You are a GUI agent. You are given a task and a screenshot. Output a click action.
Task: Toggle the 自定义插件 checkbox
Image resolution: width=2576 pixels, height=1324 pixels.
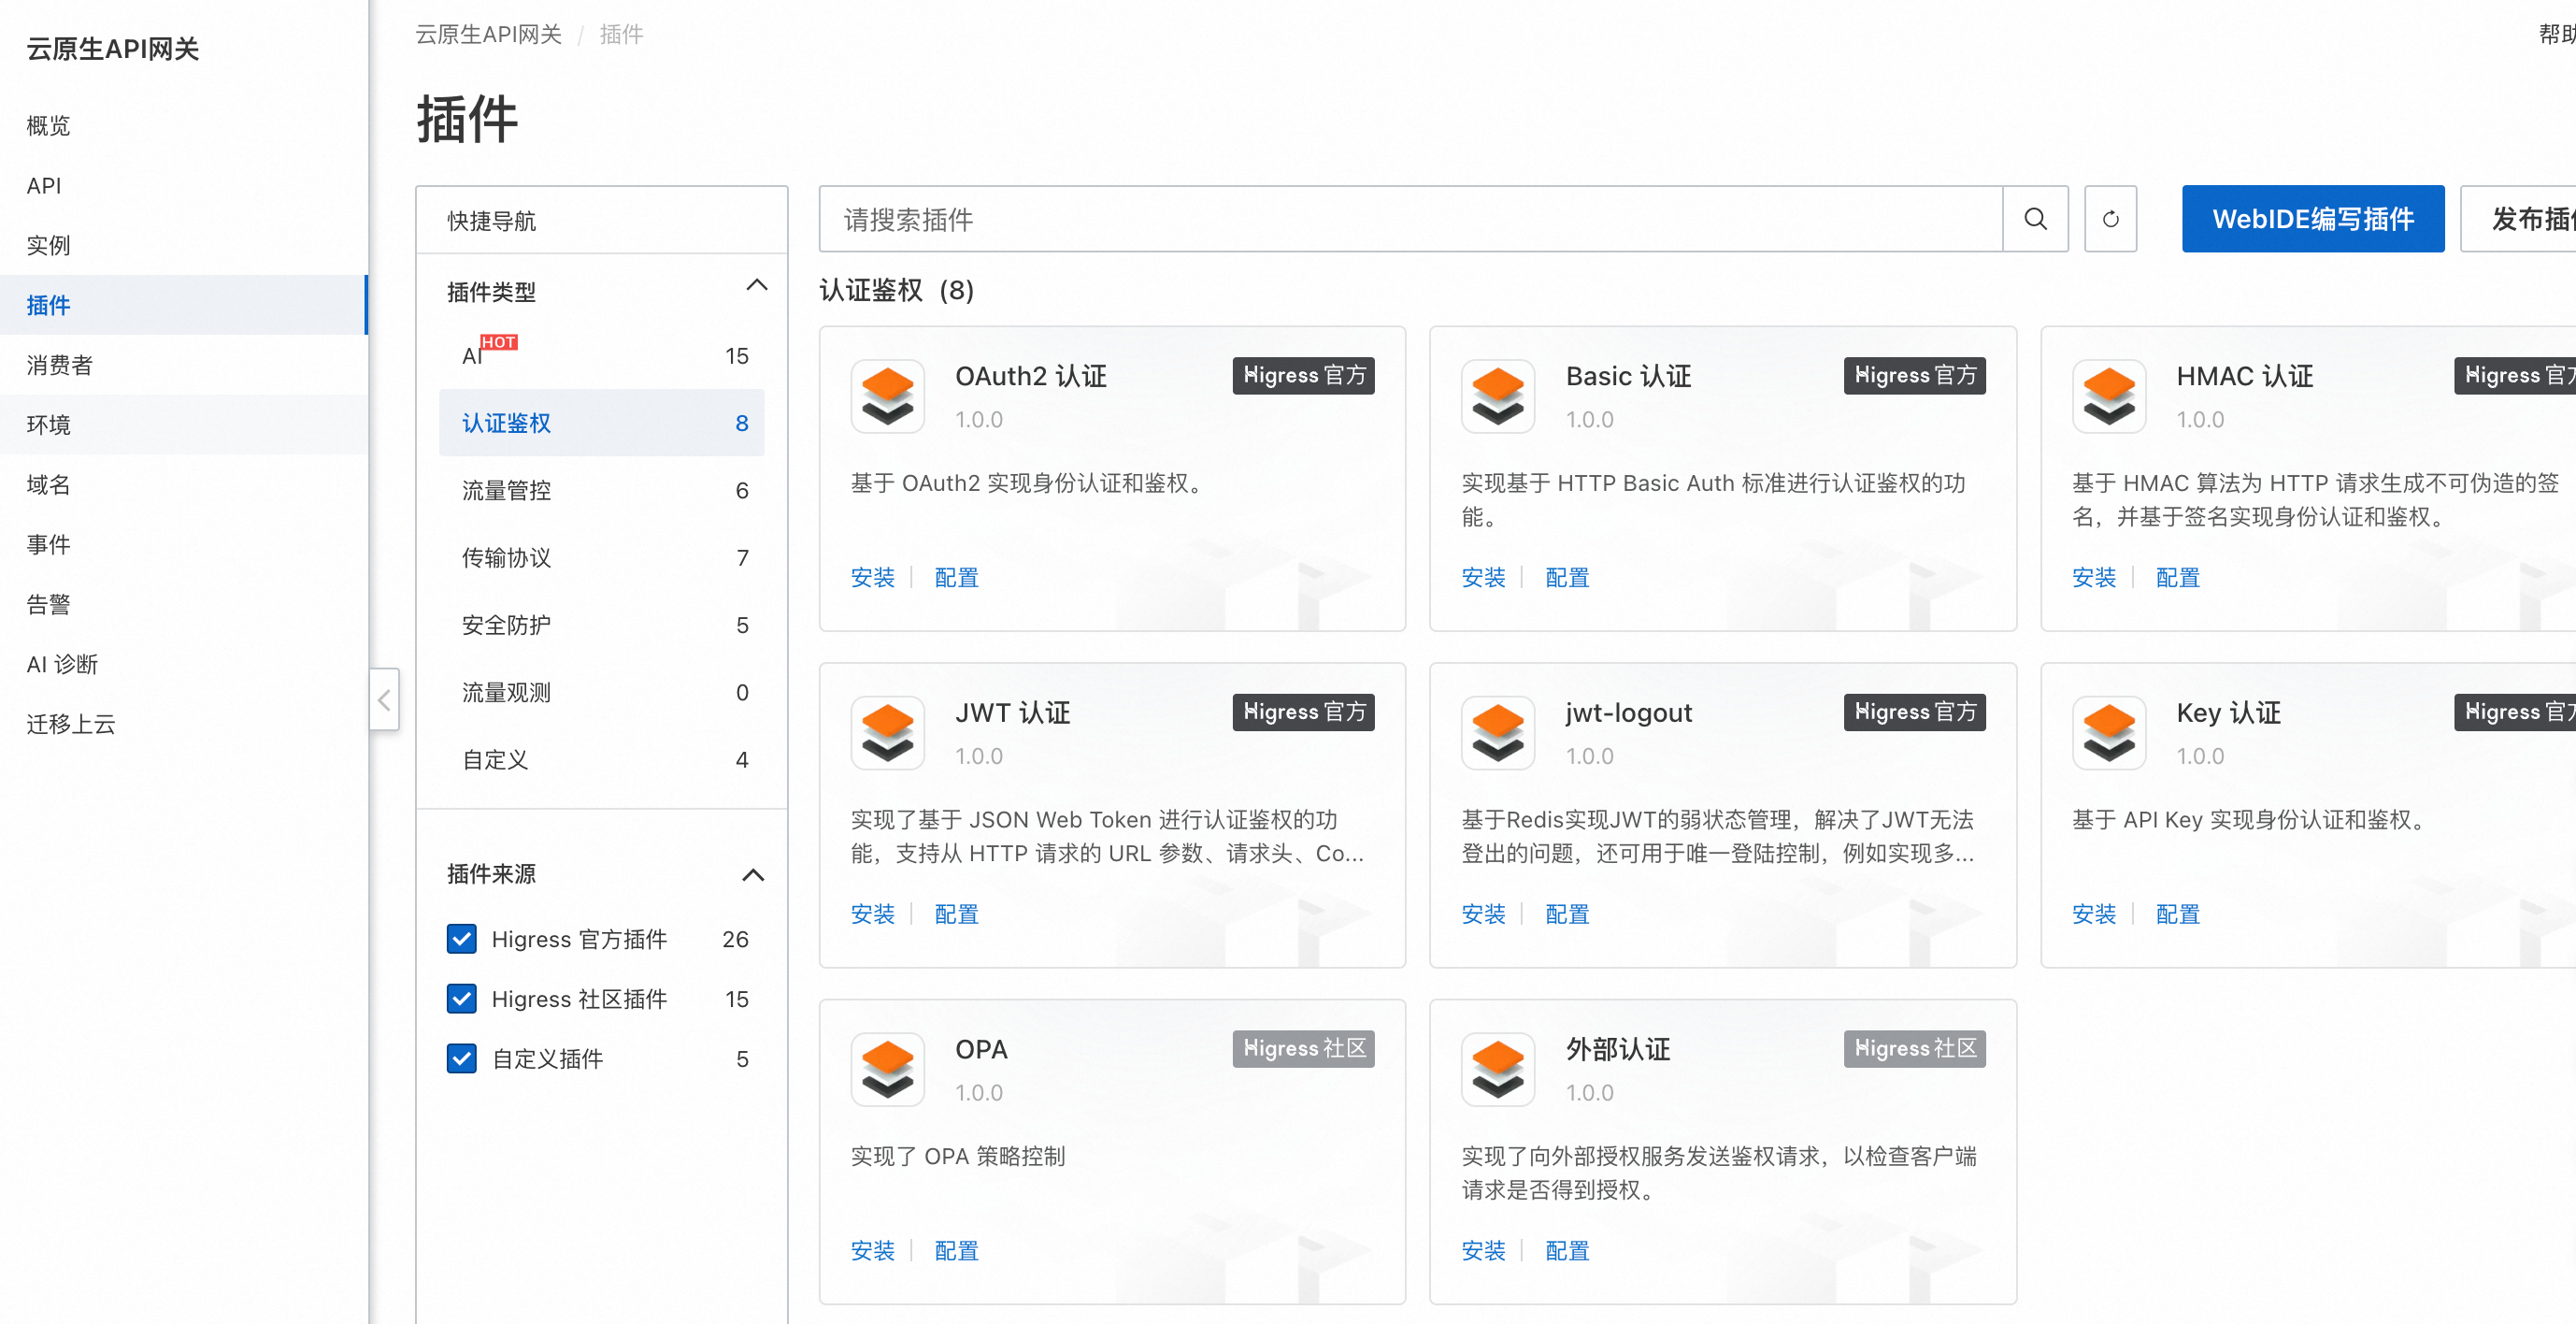pos(461,1059)
